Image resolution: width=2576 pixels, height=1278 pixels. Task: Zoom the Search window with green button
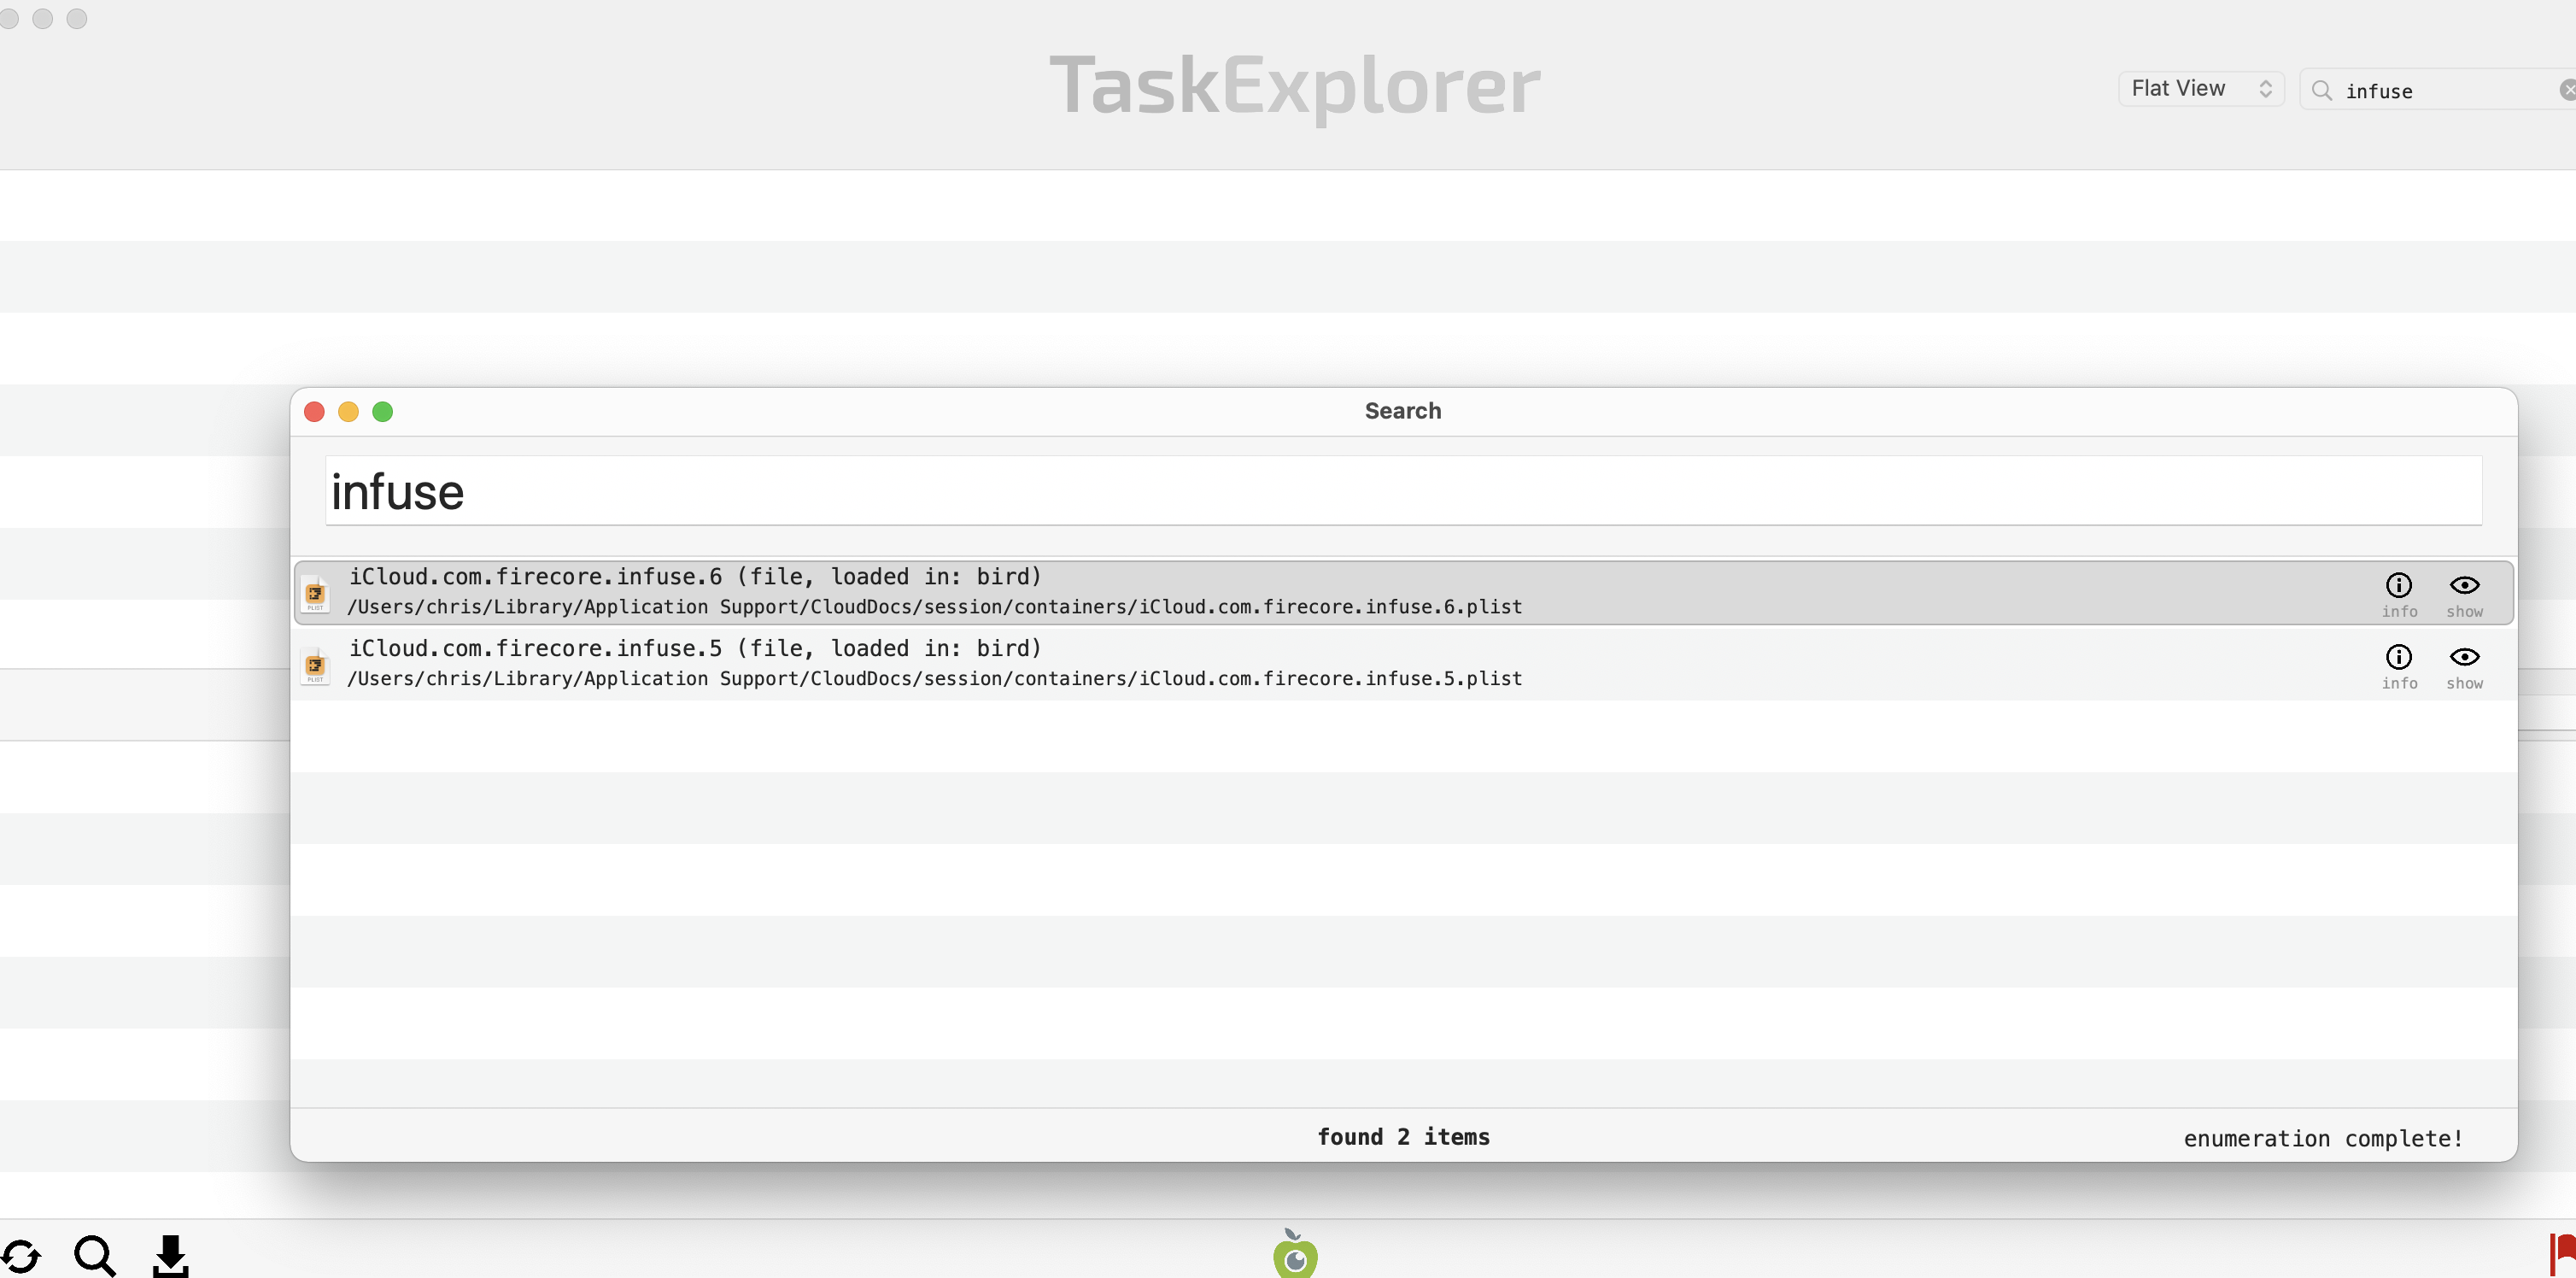(382, 412)
